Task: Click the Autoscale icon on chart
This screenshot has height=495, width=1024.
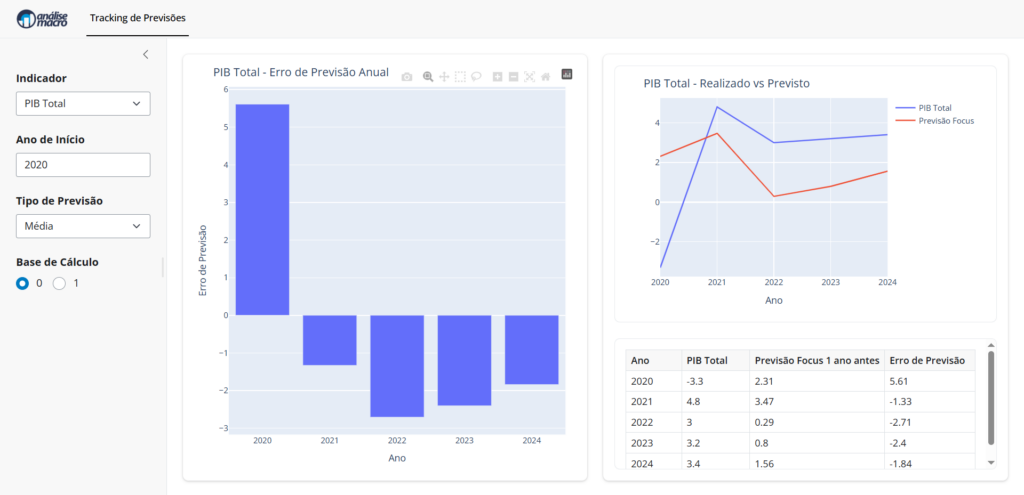Action: pos(530,77)
